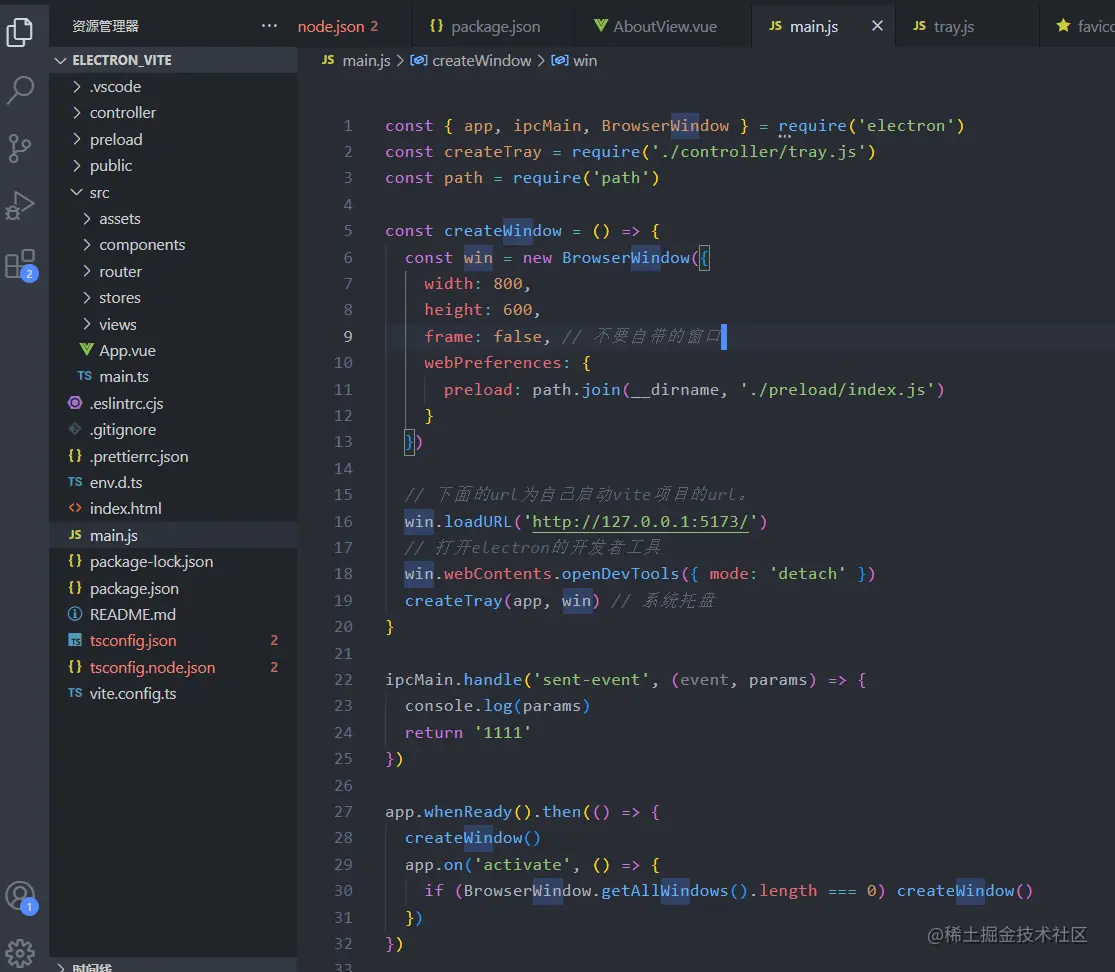
Task: Open tsconfig.node.json in the explorer
Action: [x=173, y=668]
